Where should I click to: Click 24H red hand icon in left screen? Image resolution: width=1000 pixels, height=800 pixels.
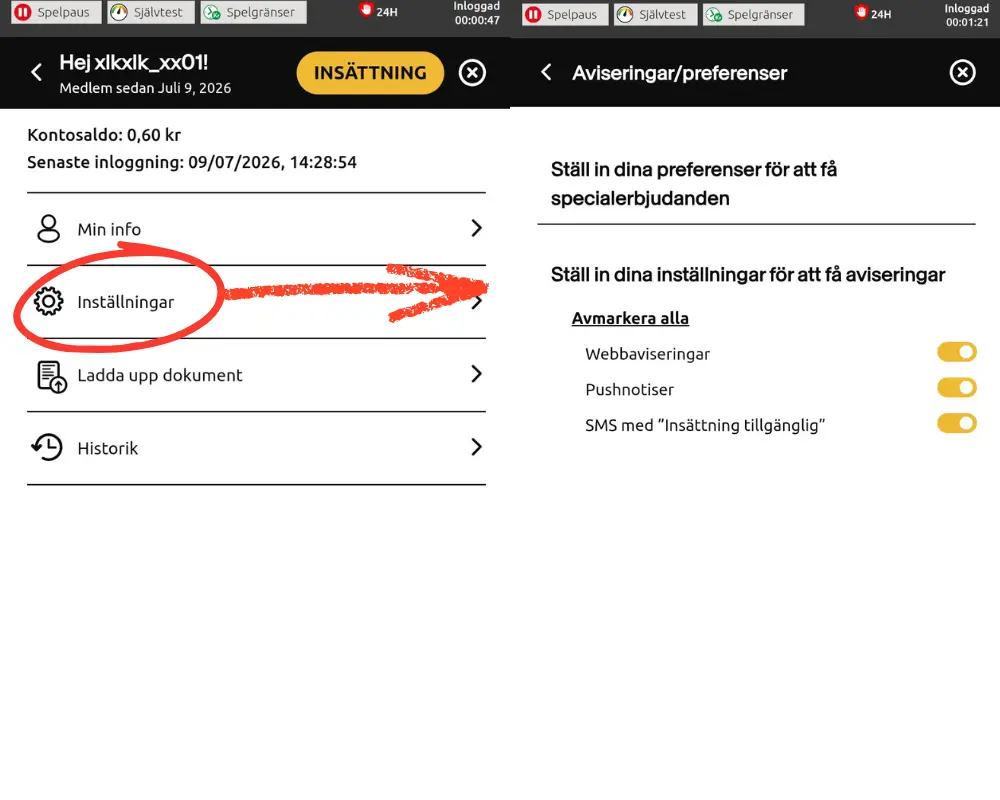[365, 10]
